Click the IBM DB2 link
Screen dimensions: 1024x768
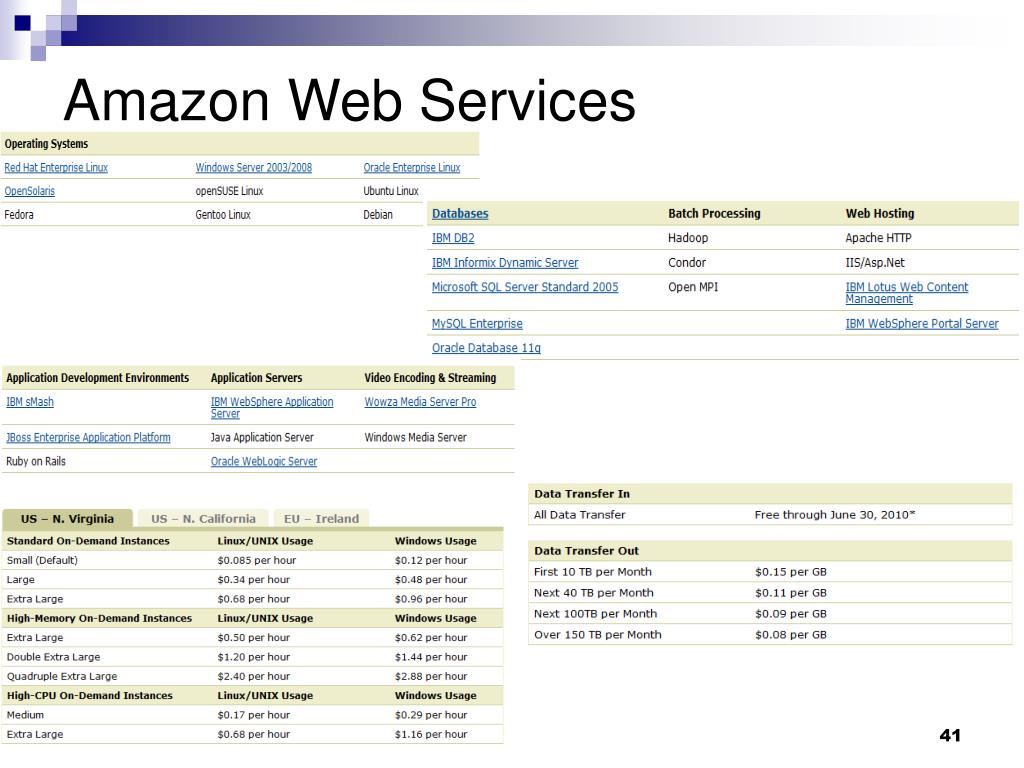tap(453, 238)
